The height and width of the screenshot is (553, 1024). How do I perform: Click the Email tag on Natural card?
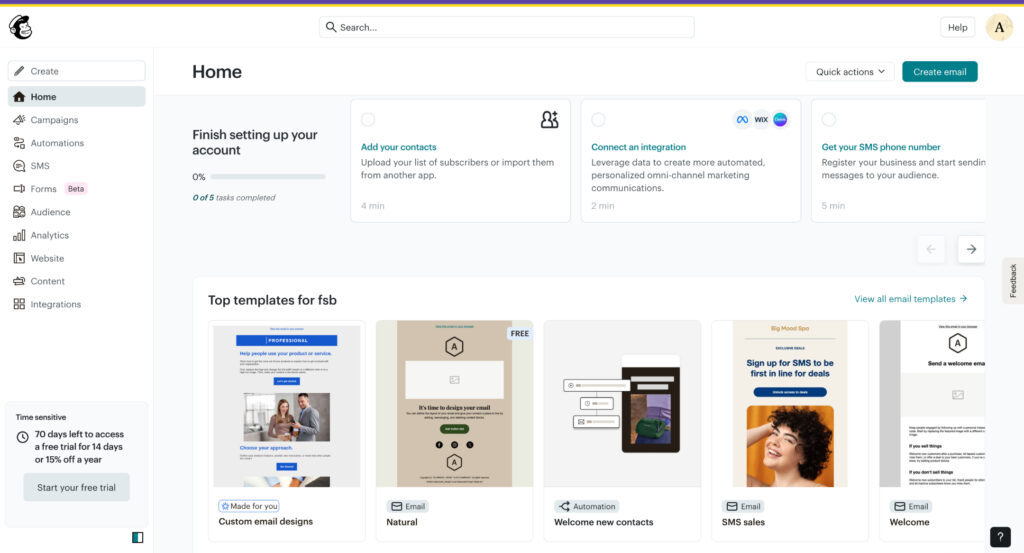tap(408, 507)
